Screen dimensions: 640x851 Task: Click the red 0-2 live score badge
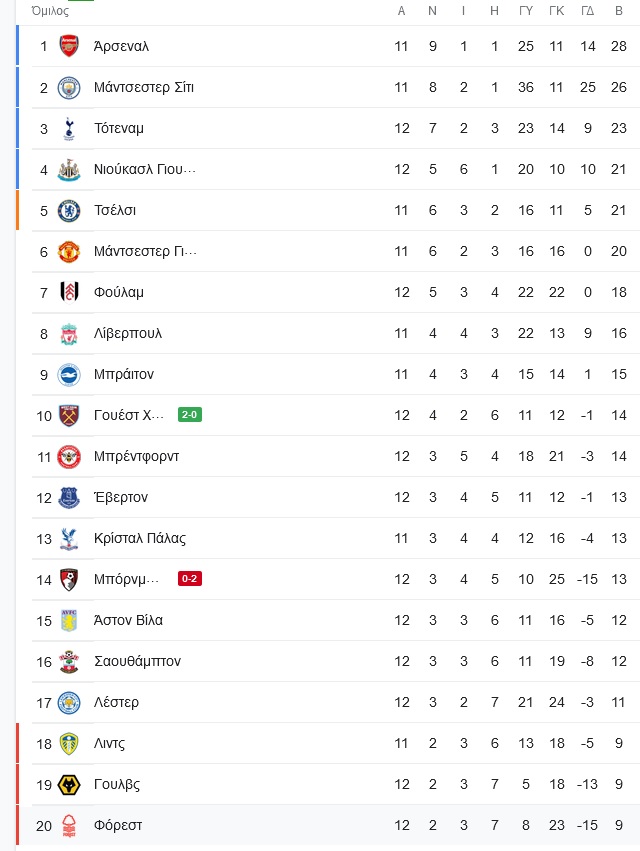click(x=190, y=579)
